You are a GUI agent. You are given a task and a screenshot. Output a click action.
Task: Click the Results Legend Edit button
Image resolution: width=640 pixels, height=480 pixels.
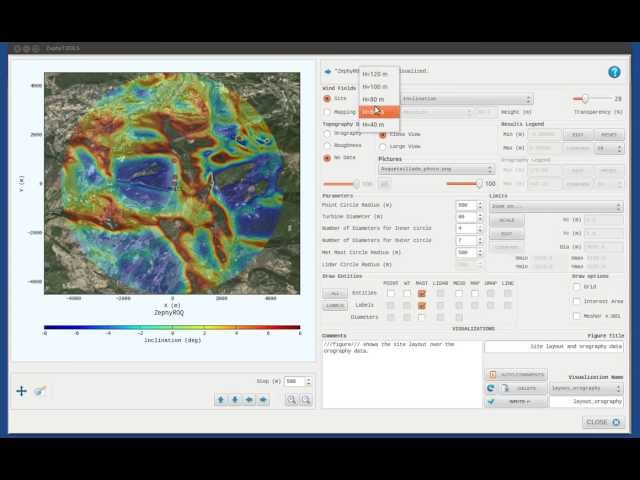[x=578, y=135]
